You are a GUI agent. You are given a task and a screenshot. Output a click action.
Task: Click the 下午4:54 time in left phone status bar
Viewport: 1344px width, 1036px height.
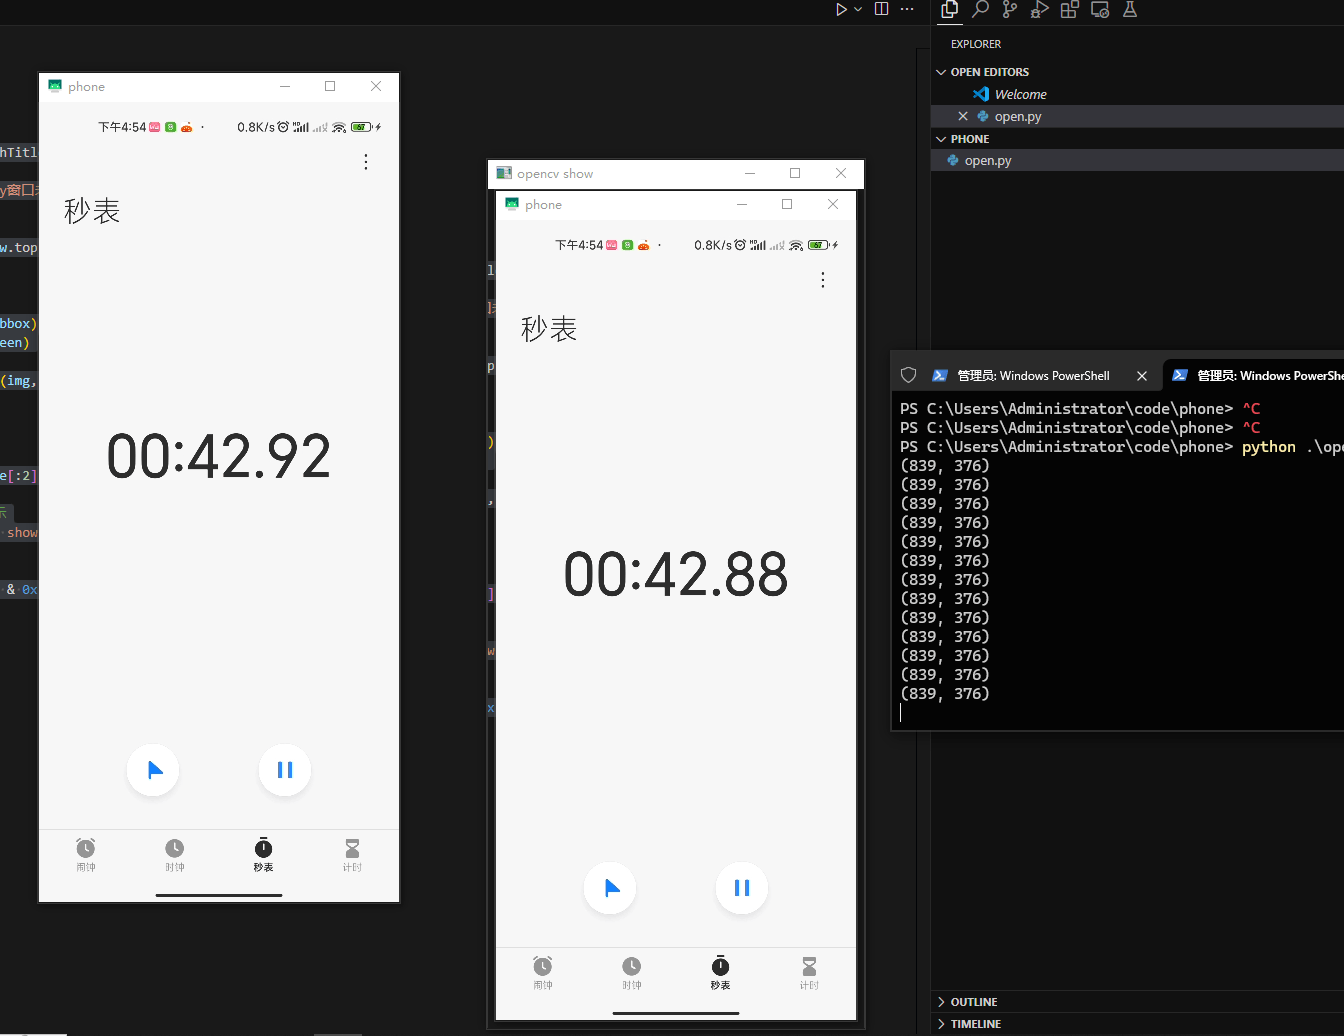point(122,127)
